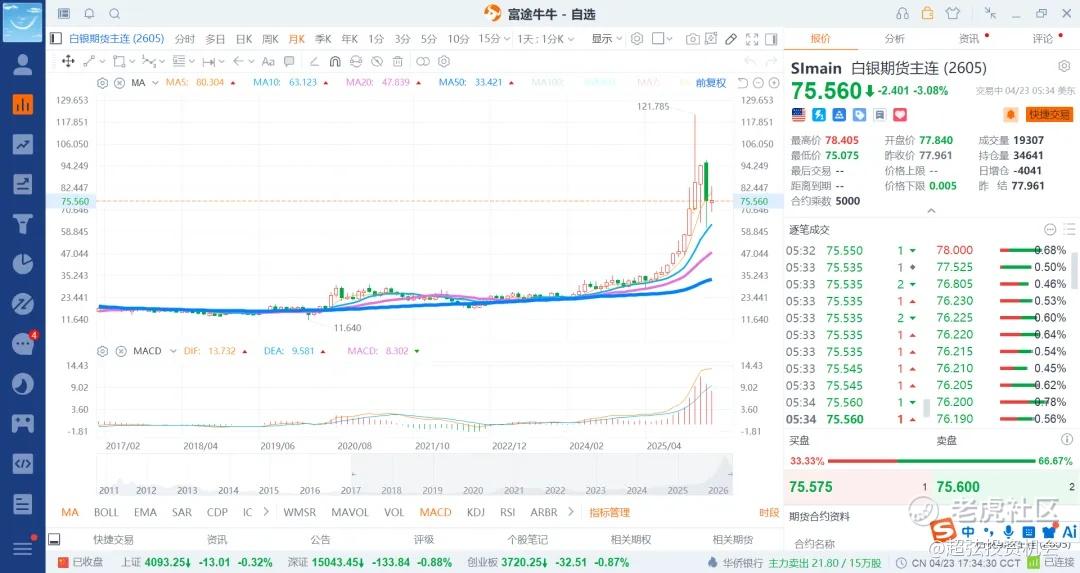This screenshot has width=1080, height=573.
Task: Click the 快捷交易 orange button
Action: point(1049,115)
